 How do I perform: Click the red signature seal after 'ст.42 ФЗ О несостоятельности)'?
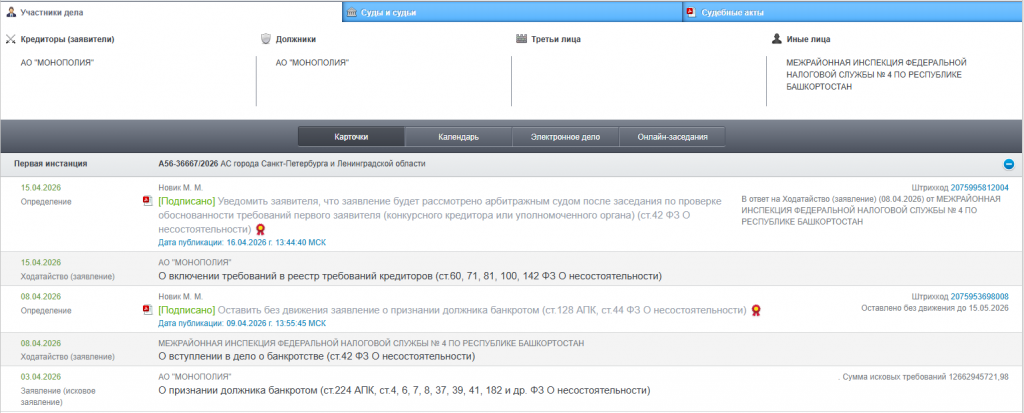coord(261,229)
